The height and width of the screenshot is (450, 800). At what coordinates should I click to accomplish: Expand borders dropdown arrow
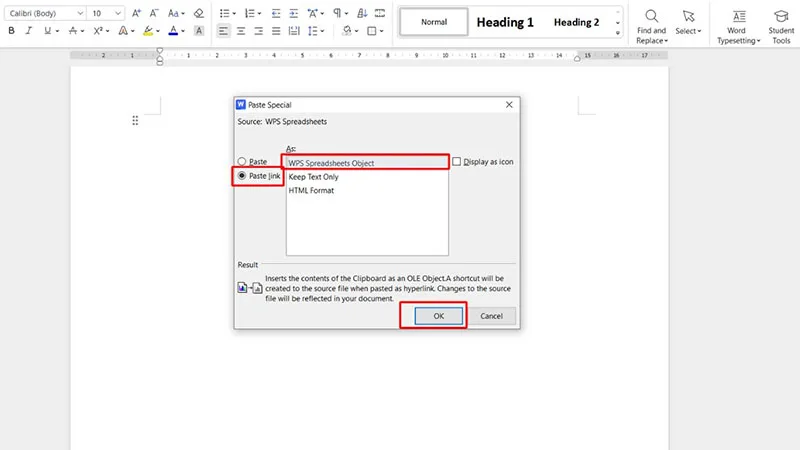pyautogui.click(x=382, y=31)
